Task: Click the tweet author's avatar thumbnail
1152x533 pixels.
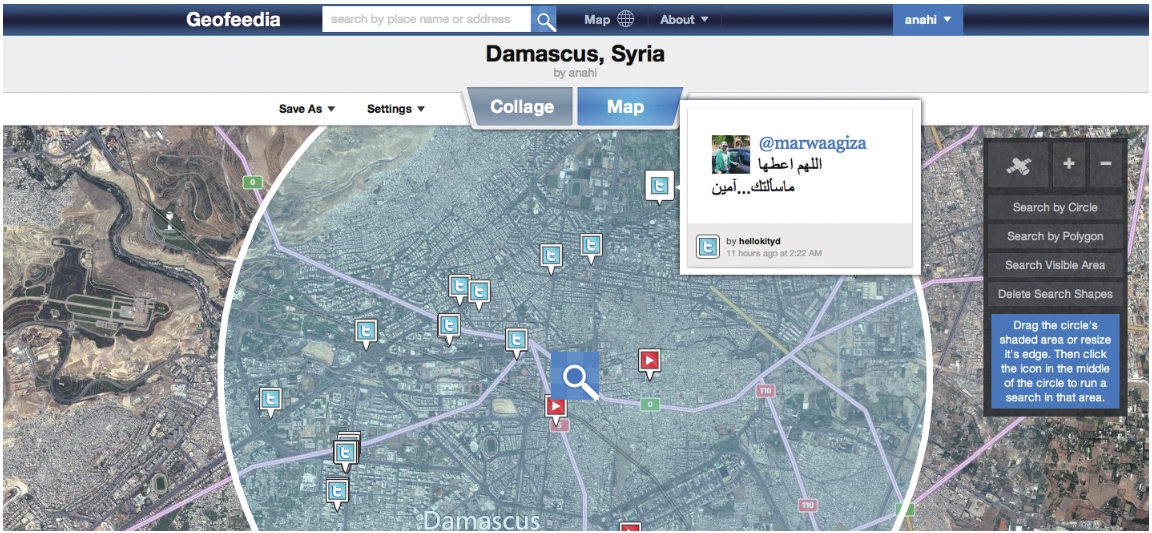Action: click(x=731, y=154)
